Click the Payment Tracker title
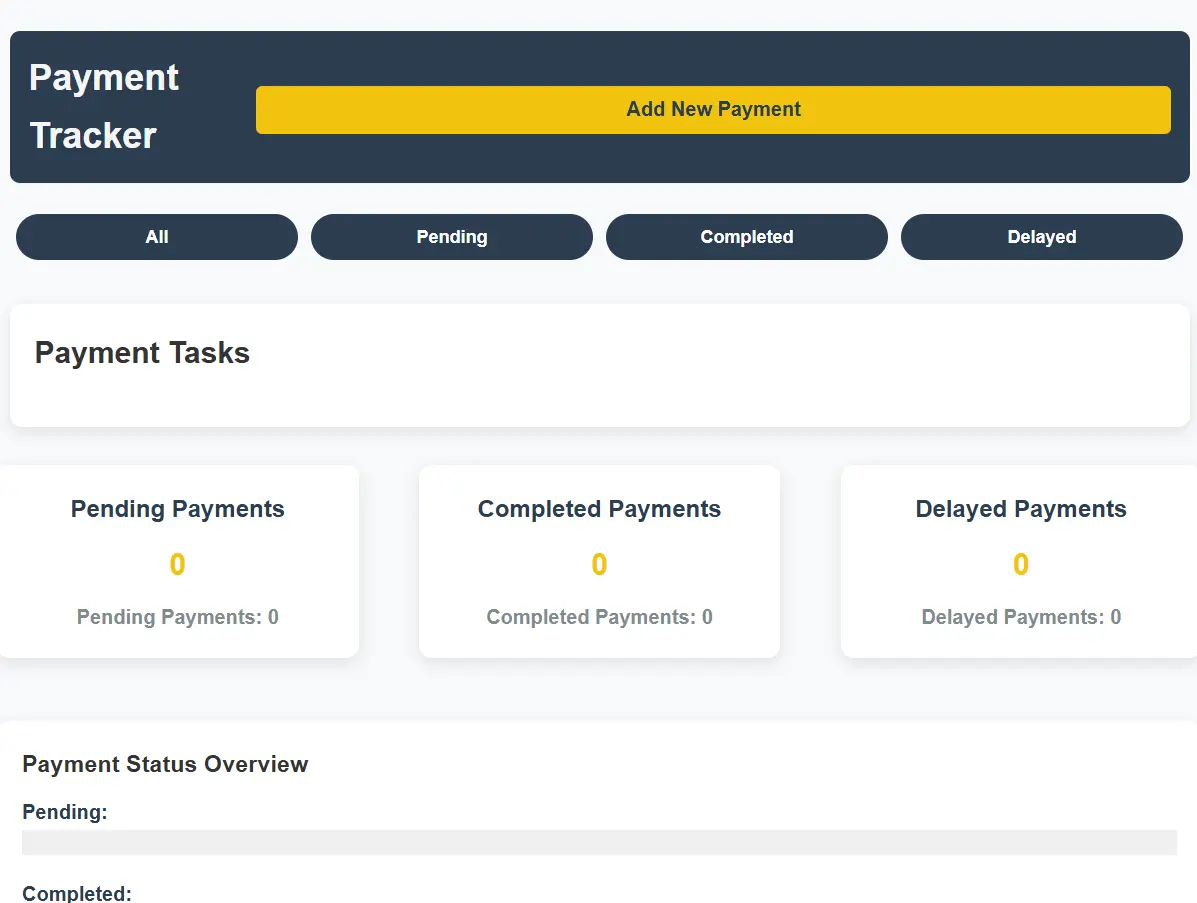1197x903 pixels. [x=104, y=106]
